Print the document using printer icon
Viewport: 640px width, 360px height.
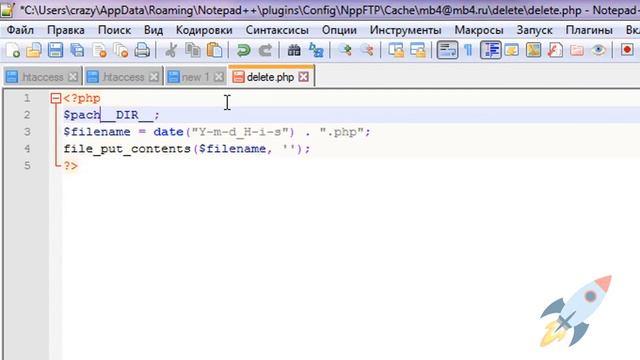(x=142, y=50)
